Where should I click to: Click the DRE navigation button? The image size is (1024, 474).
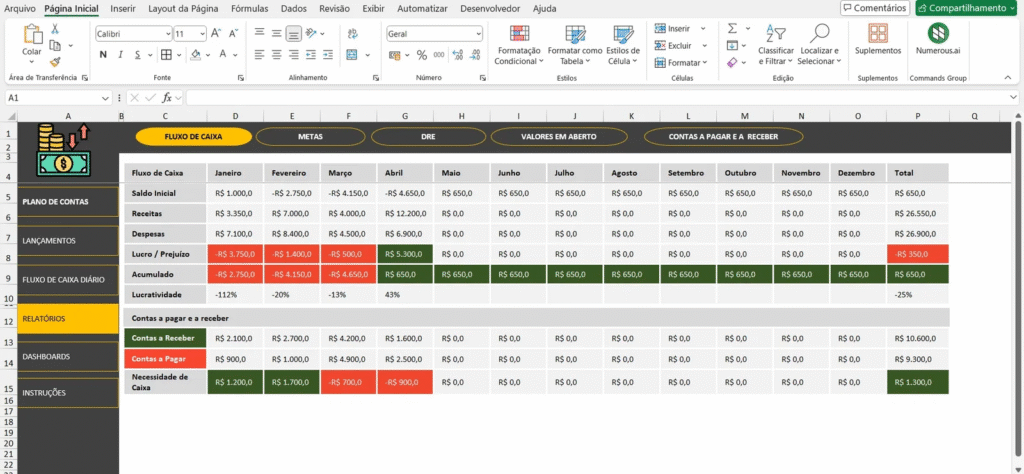pyautogui.click(x=427, y=136)
